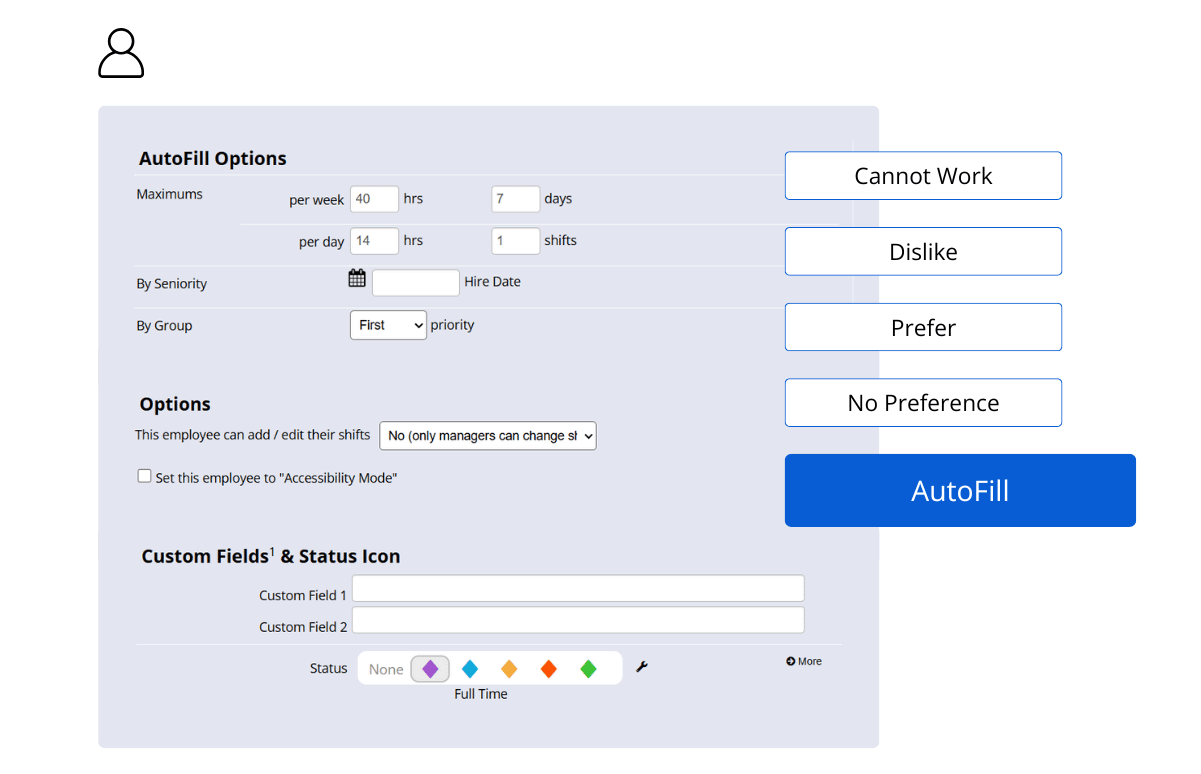1201x774 pixels.
Task: Pick the green status diamond
Action: click(587, 668)
